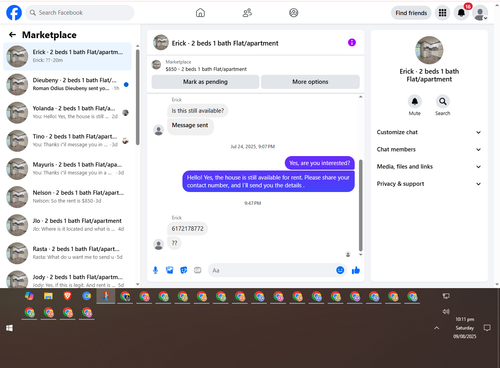Click Find friends button

coord(411,13)
